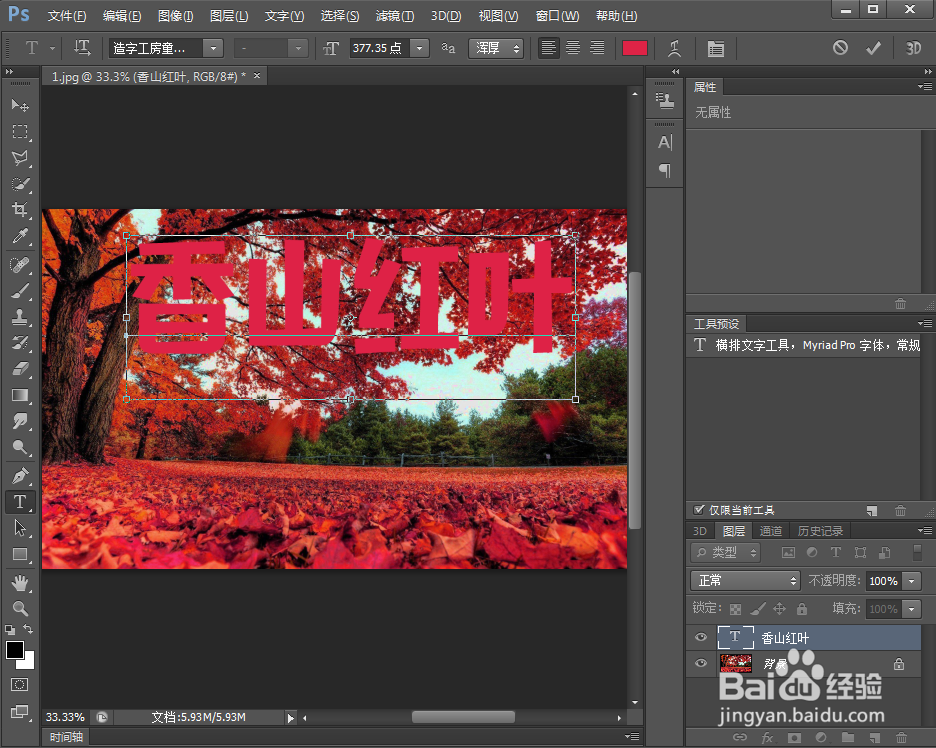This screenshot has height=748, width=936.
Task: Select the History Brush tool
Action: [x=20, y=343]
